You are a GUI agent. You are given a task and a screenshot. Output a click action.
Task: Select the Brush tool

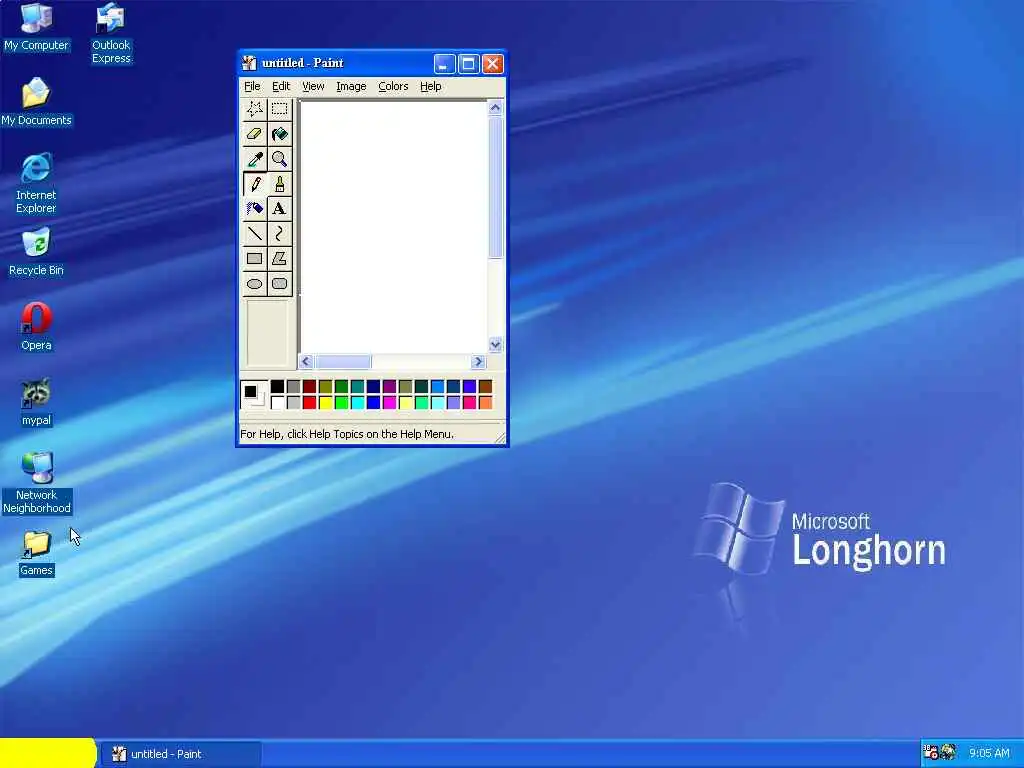pos(280,184)
